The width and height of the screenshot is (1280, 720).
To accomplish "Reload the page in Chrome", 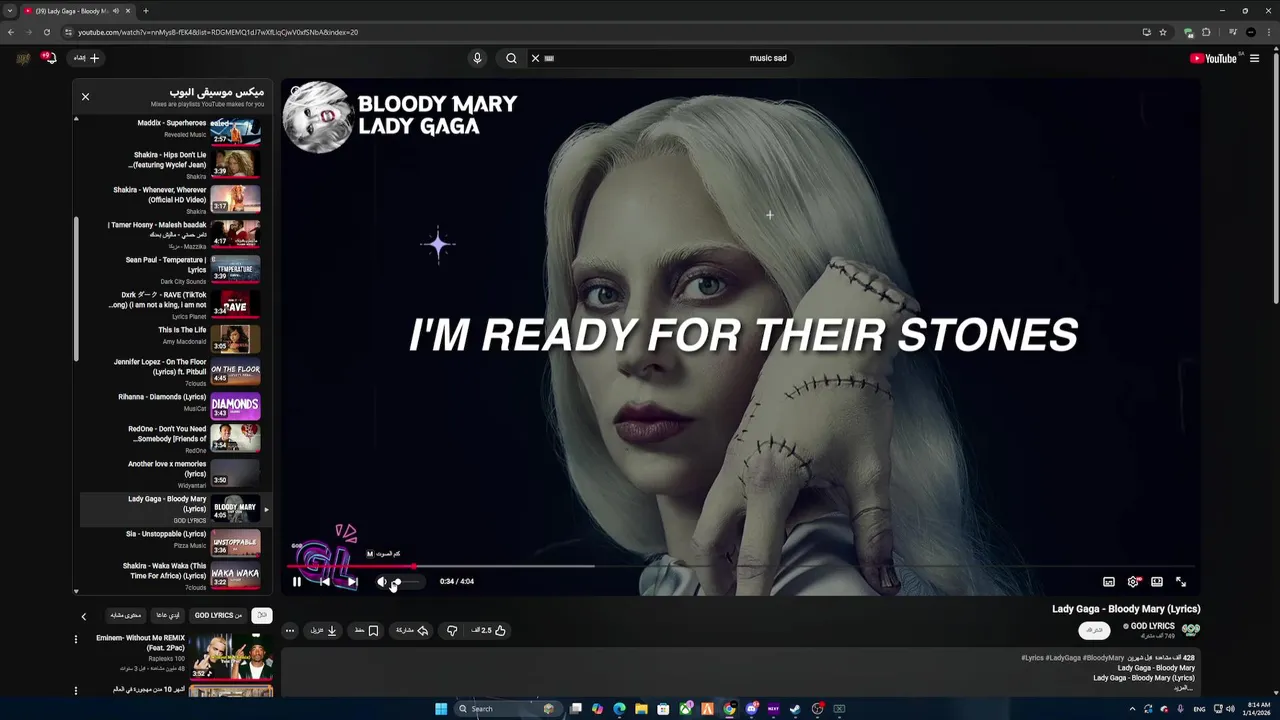I will tap(46, 32).
